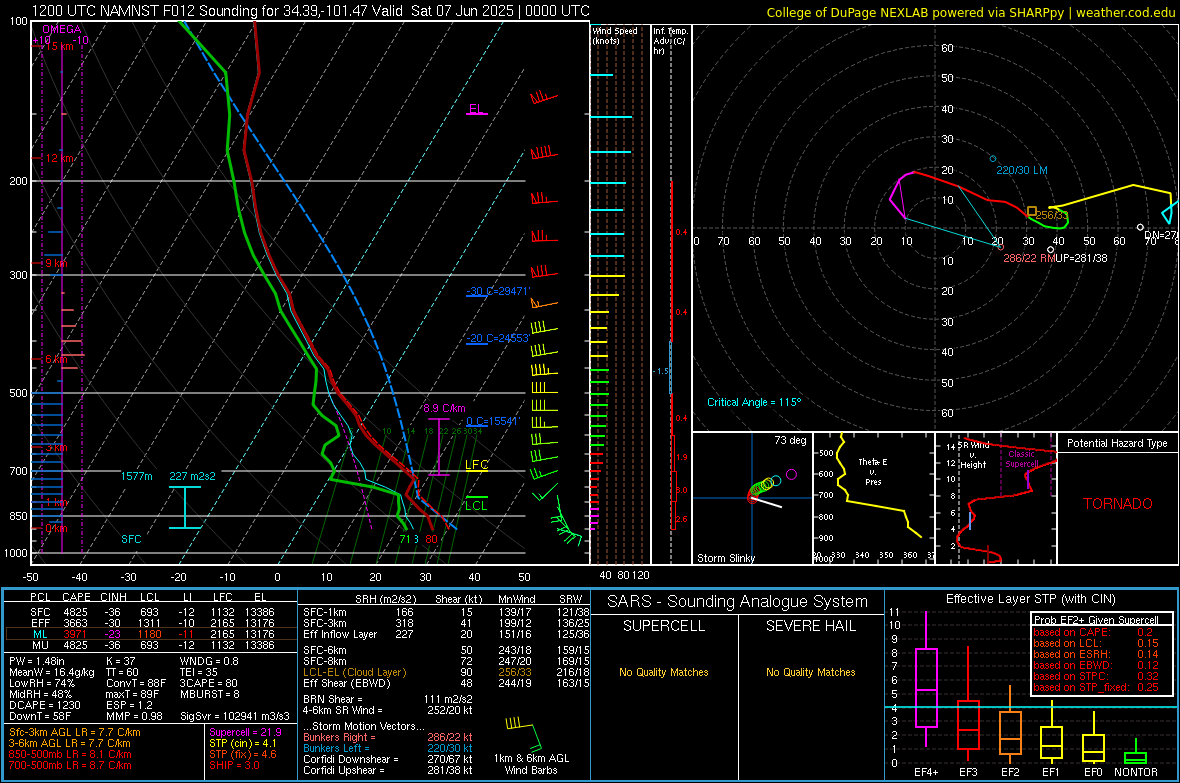Screen dimensions: 1180x783
Task: Click the 73 deg label in Storm Slinky
Action: coord(790,440)
